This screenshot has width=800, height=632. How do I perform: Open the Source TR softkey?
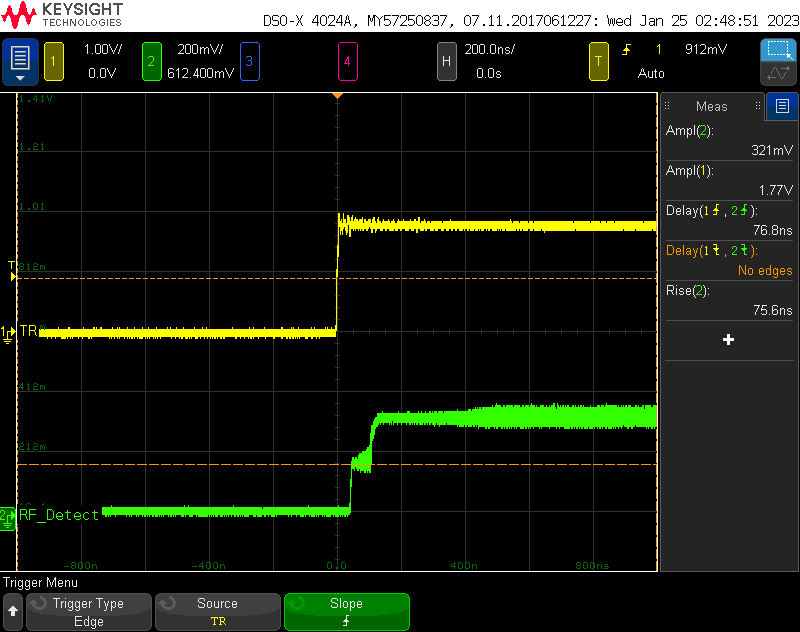coord(218,612)
